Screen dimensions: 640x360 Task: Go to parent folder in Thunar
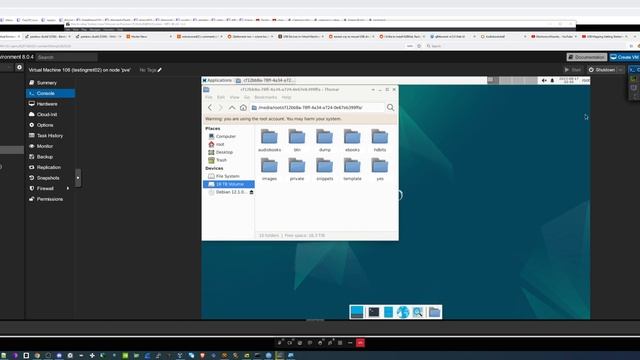232,108
